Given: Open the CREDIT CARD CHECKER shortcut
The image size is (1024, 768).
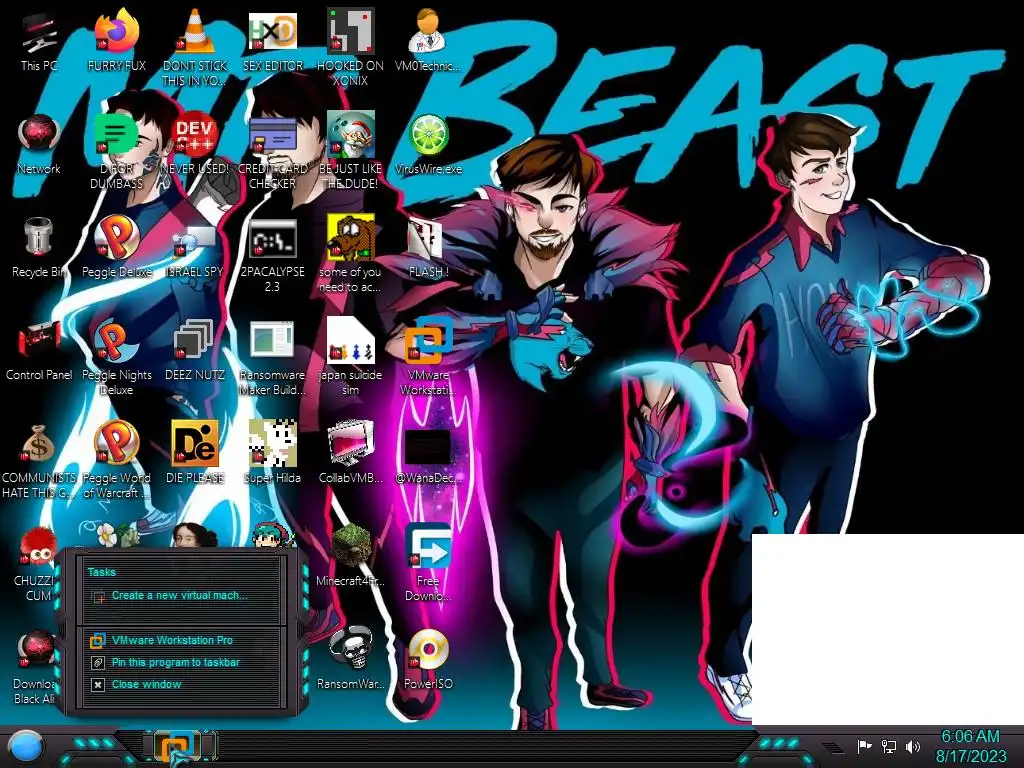Looking at the screenshot, I should coord(272,152).
